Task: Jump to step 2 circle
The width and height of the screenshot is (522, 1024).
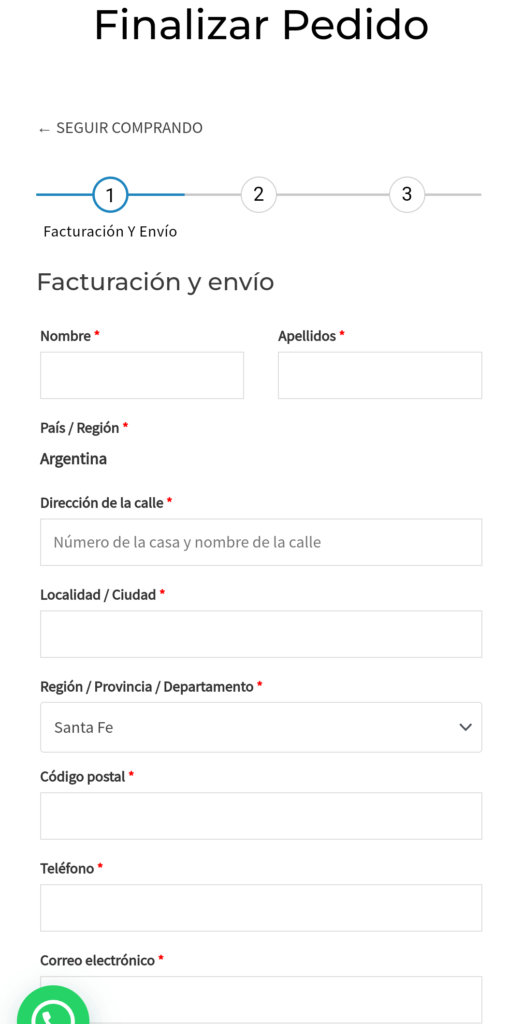Action: click(259, 195)
